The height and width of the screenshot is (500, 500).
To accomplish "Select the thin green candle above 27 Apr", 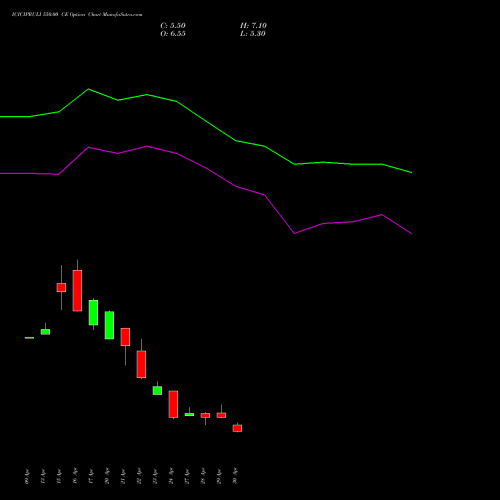I will [x=189, y=414].
